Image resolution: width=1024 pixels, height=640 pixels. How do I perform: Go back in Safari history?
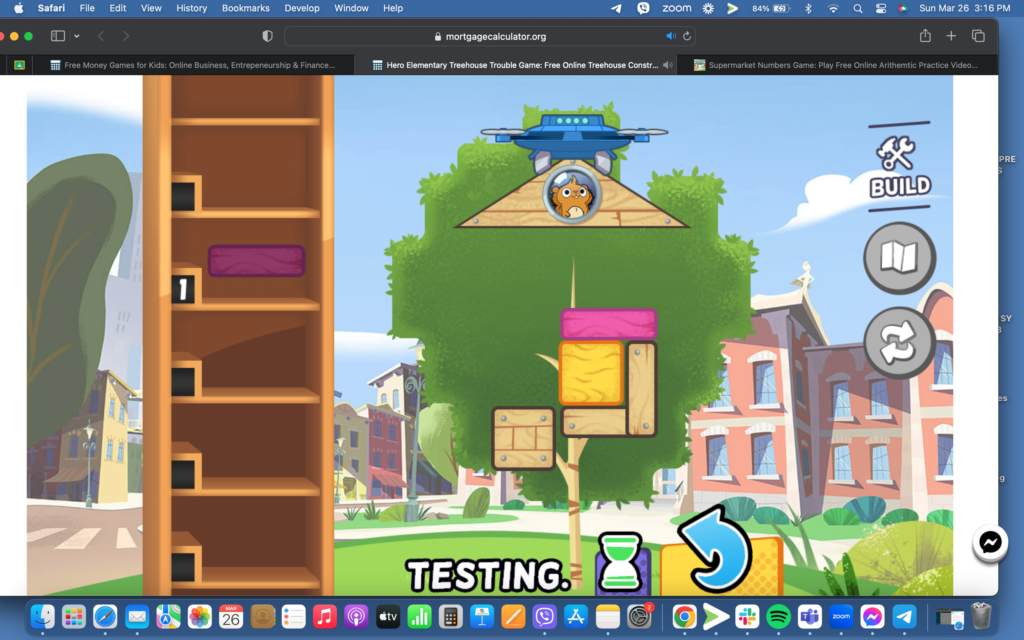[x=101, y=36]
